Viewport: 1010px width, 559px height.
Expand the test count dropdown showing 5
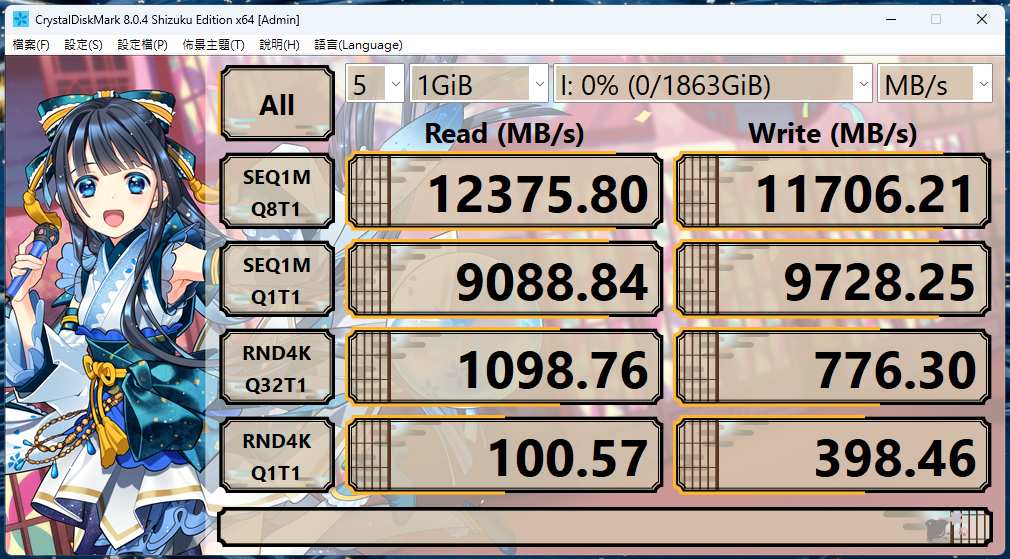pos(376,83)
